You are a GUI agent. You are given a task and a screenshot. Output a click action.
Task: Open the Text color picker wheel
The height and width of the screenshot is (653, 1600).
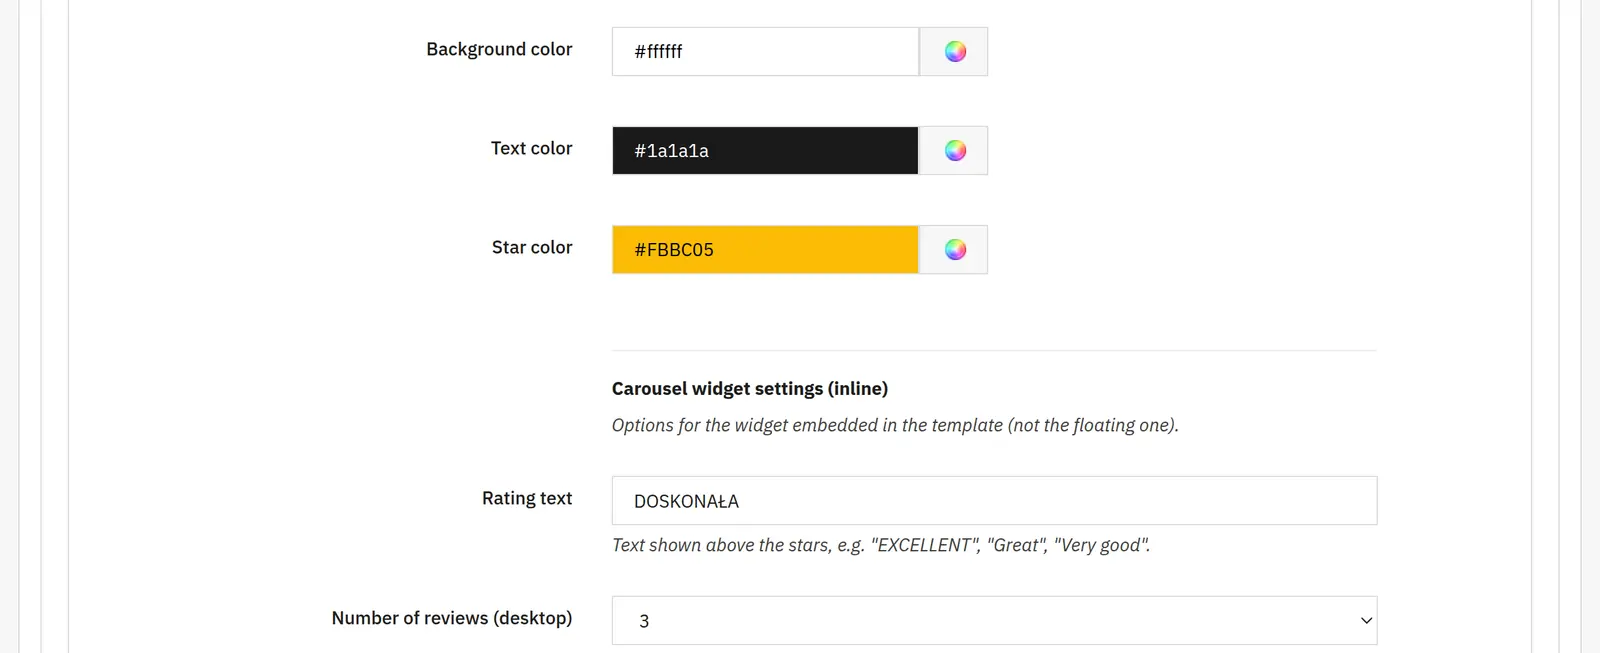point(954,150)
